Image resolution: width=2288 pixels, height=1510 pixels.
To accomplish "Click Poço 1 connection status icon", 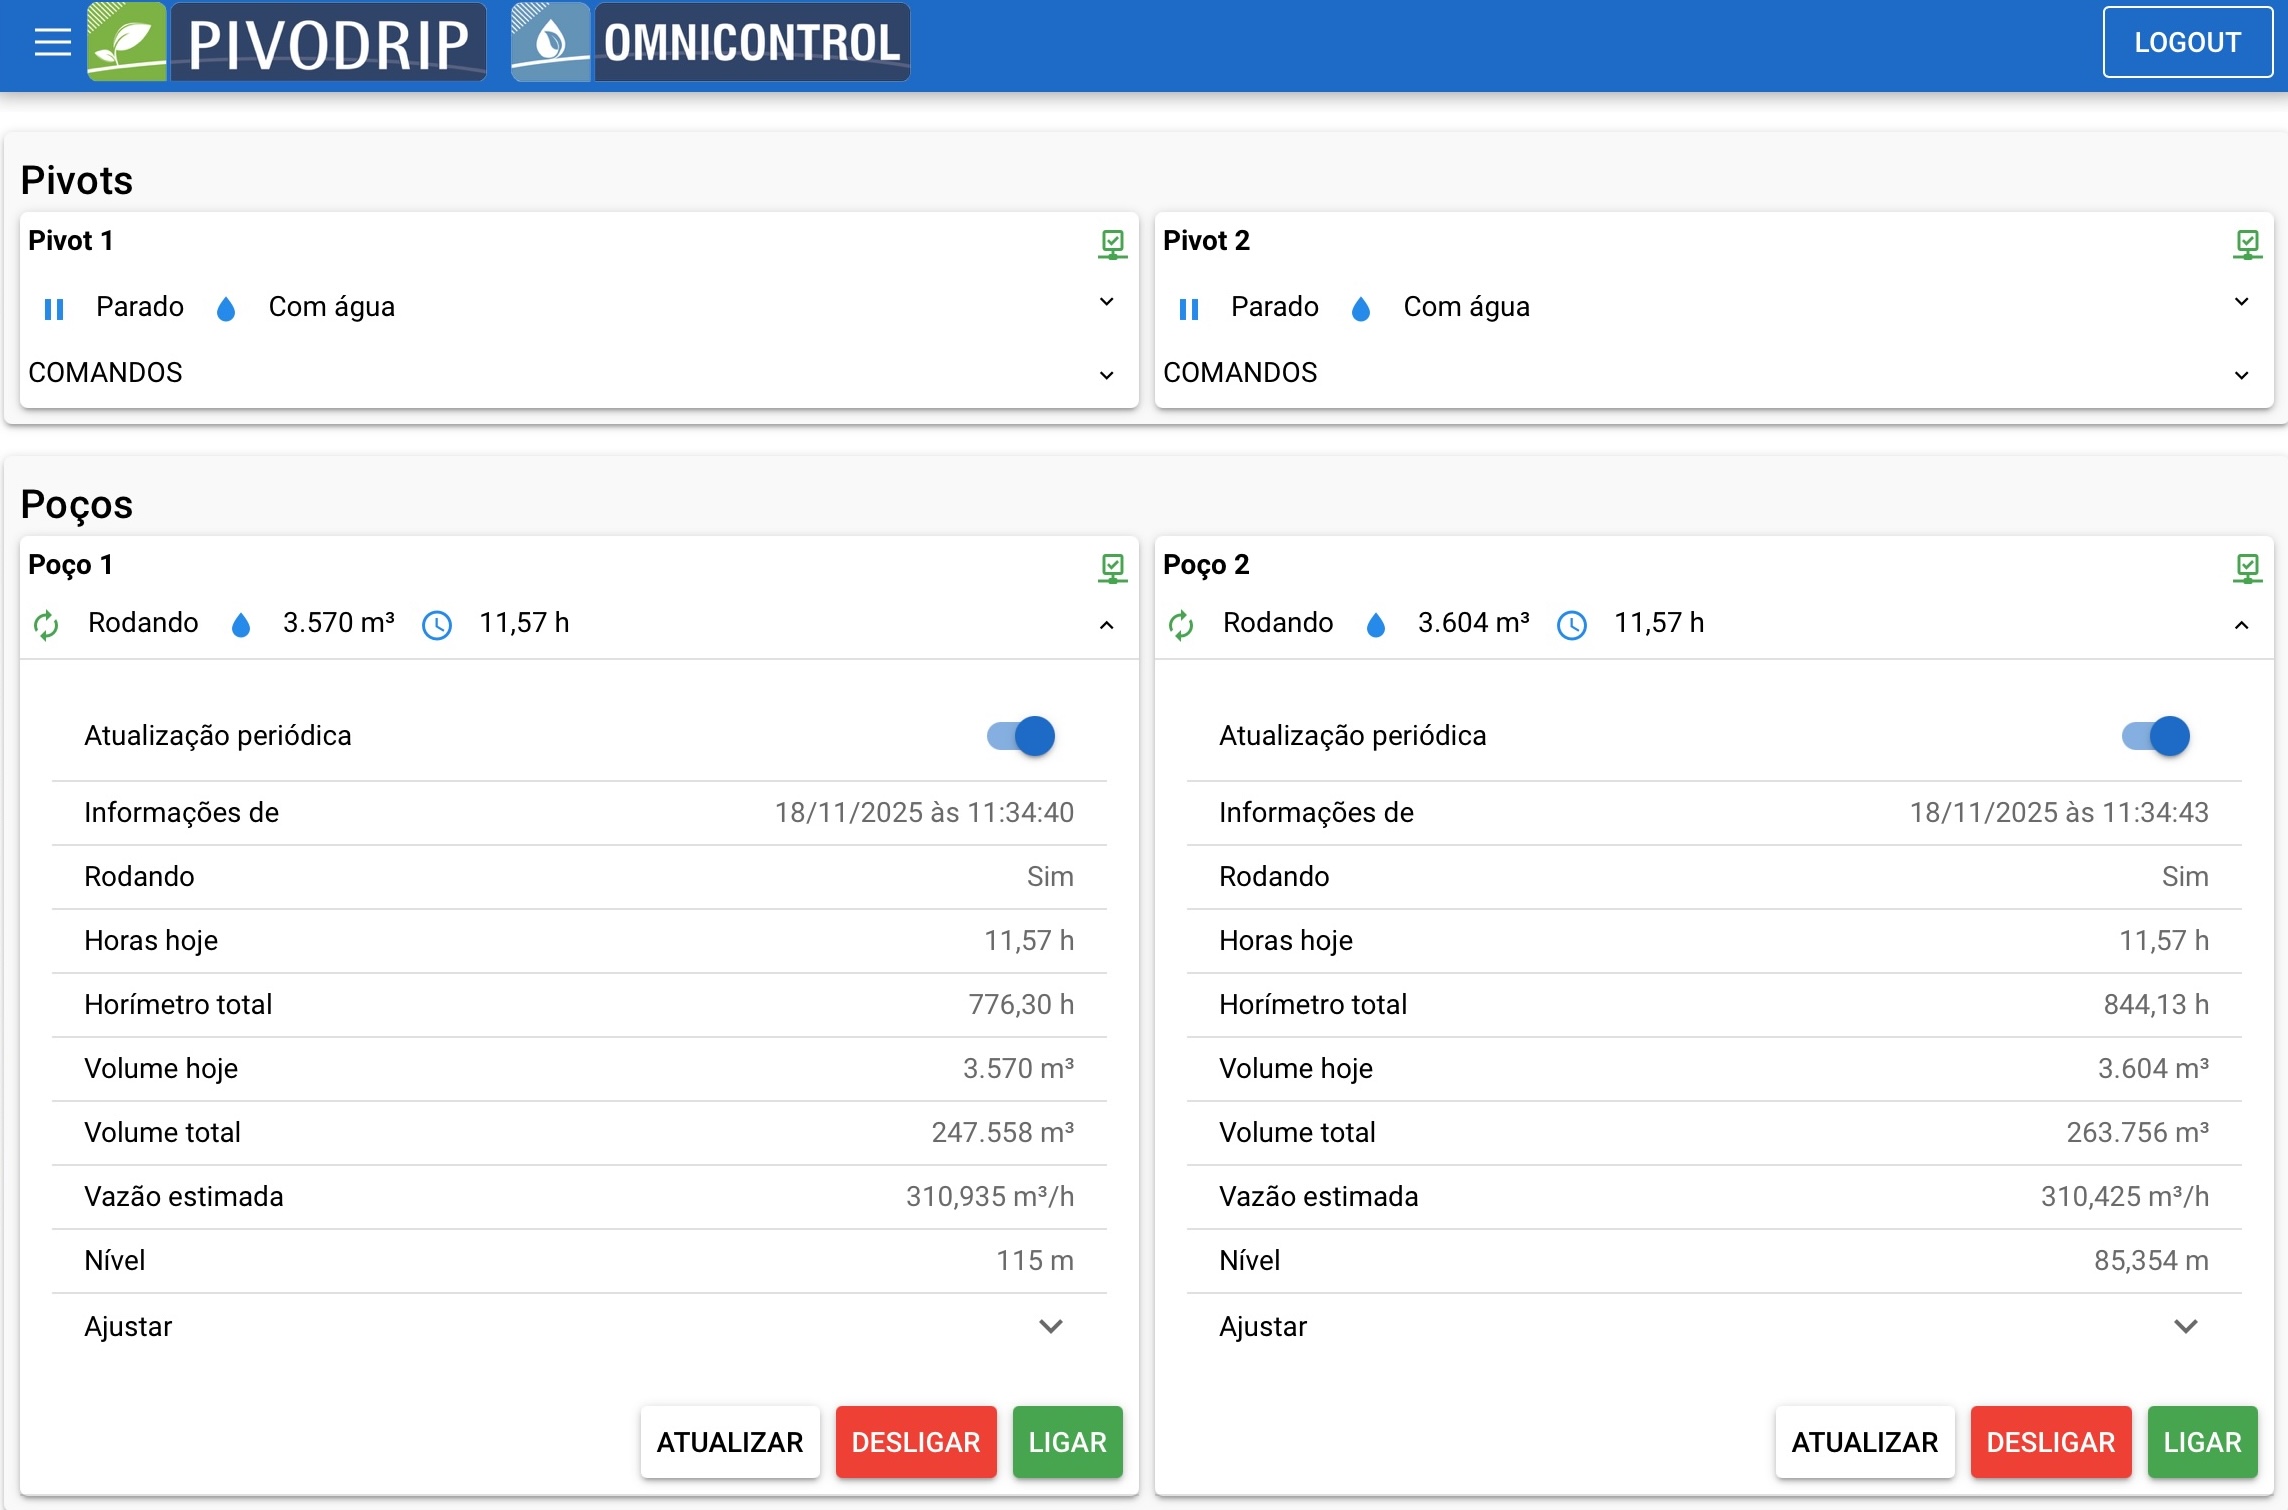I will point(1112,567).
